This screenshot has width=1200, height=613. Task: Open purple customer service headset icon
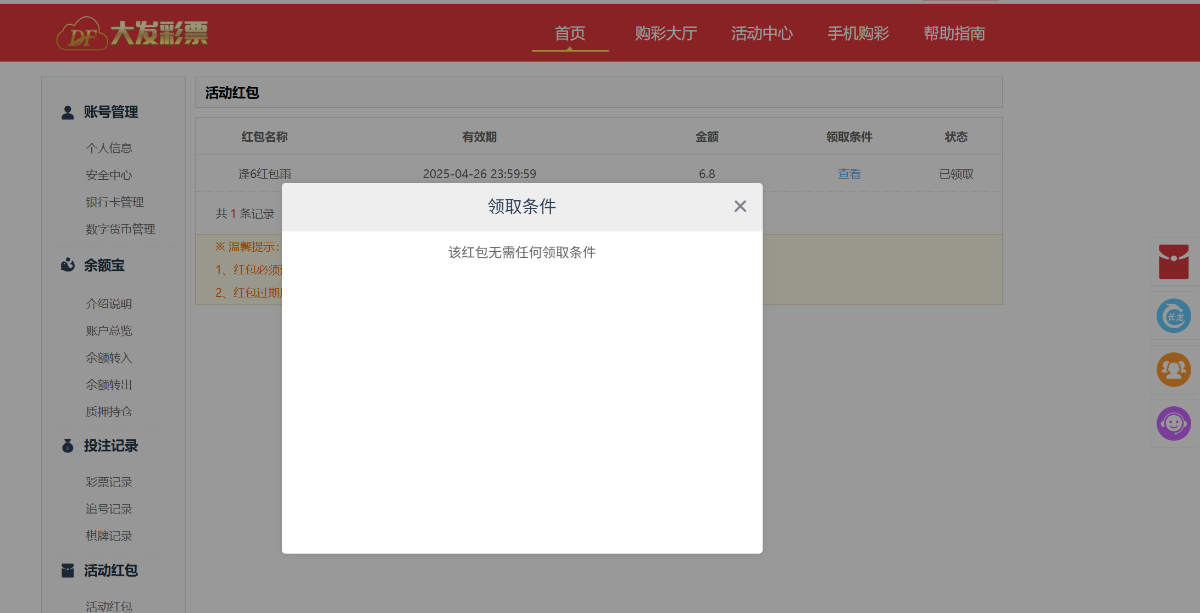pos(1173,423)
